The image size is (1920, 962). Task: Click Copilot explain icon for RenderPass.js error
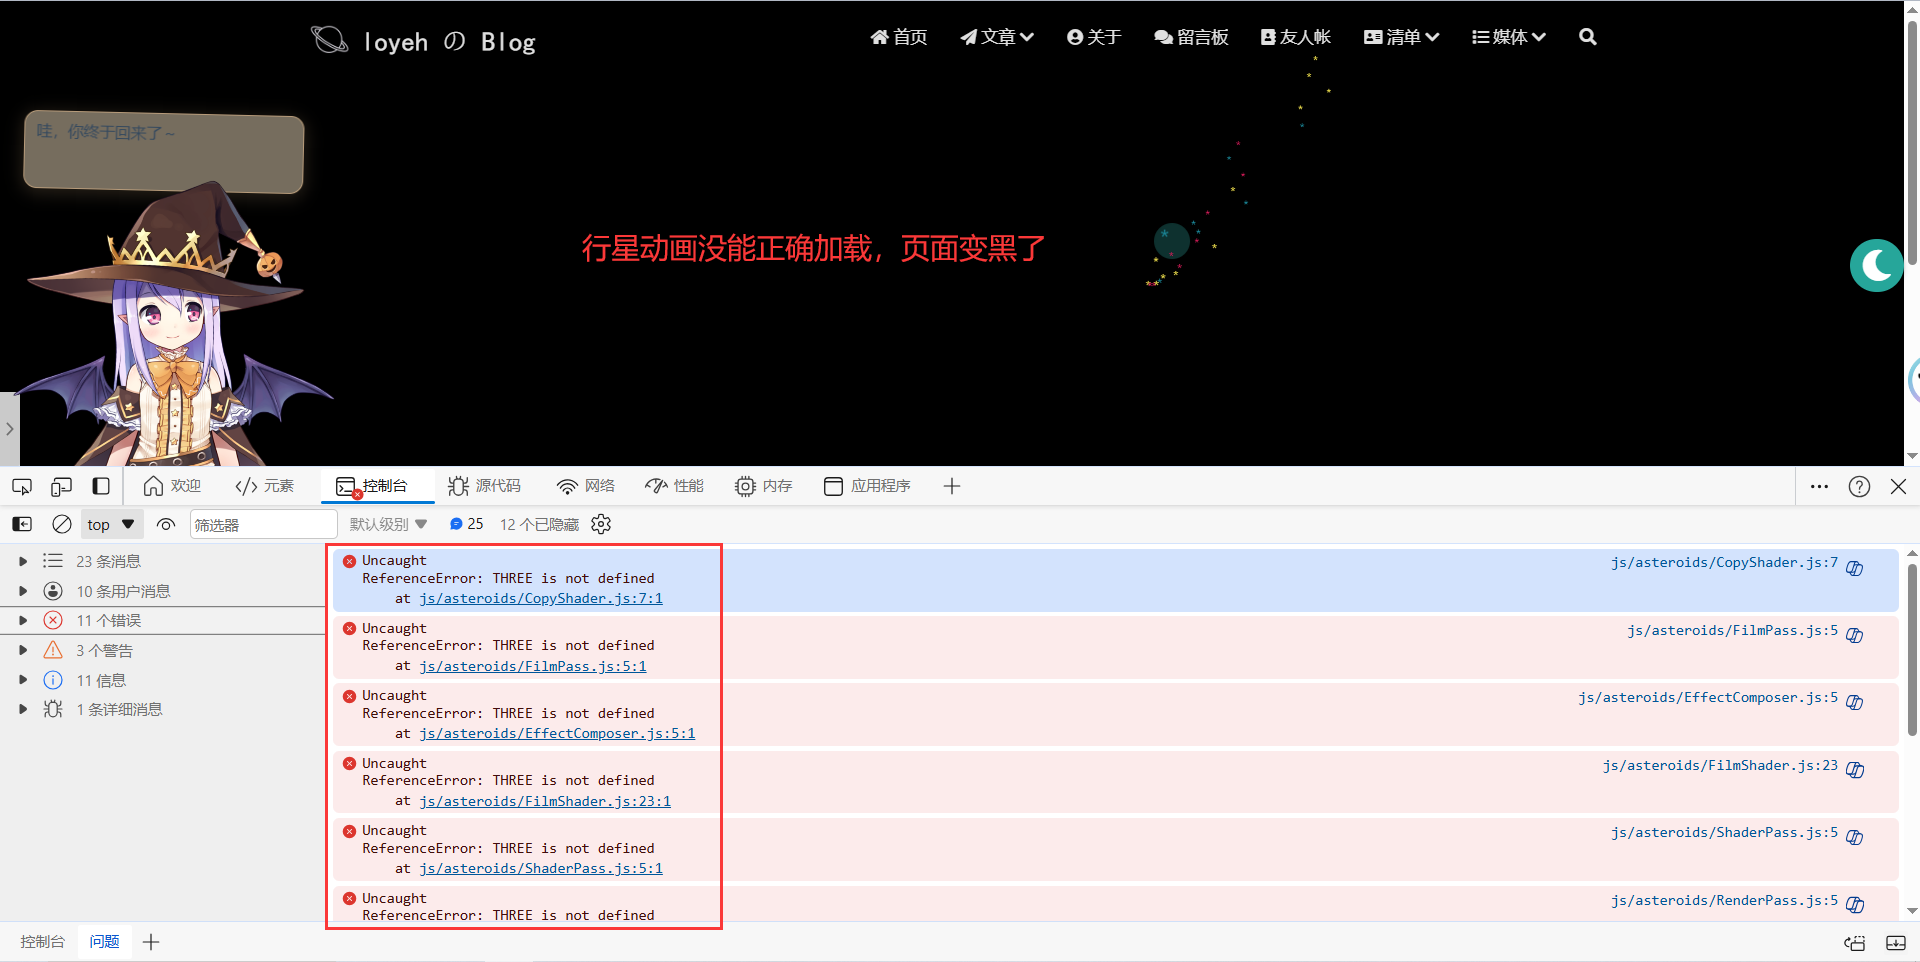[1855, 905]
